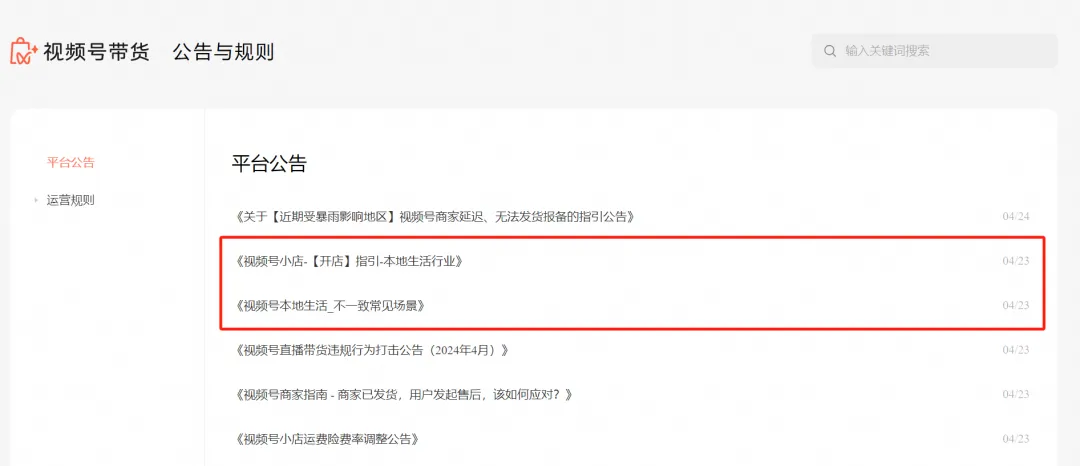Click the 04/23 date beside 违规行为打击公告

coord(1016,350)
